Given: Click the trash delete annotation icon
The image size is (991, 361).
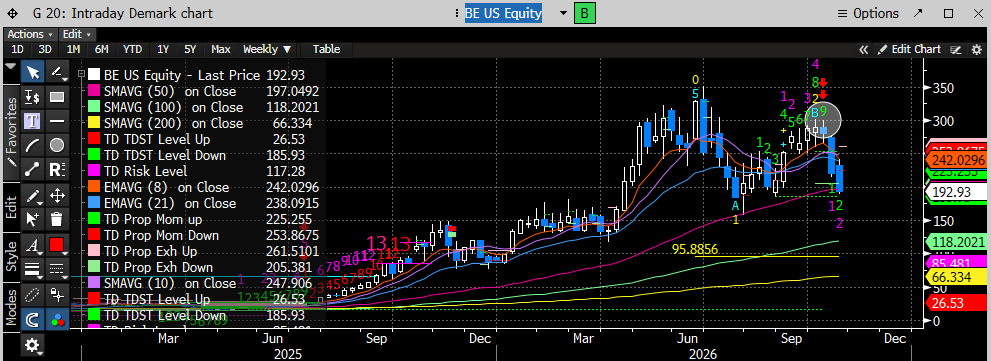Looking at the screenshot, I should [57, 219].
